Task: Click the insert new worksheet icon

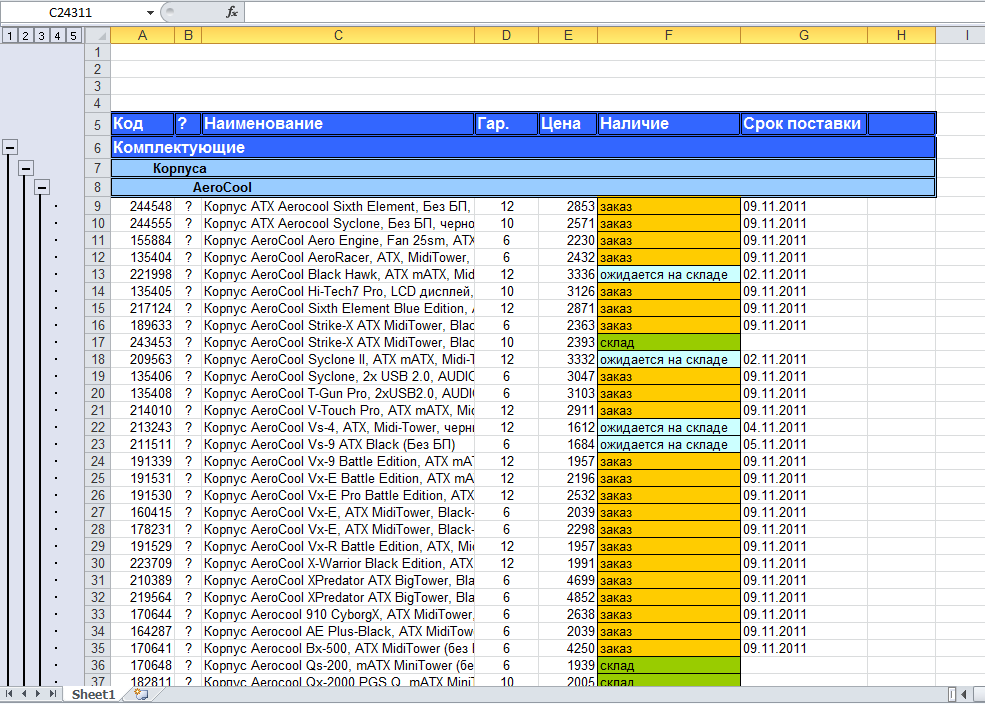Action: (141, 695)
